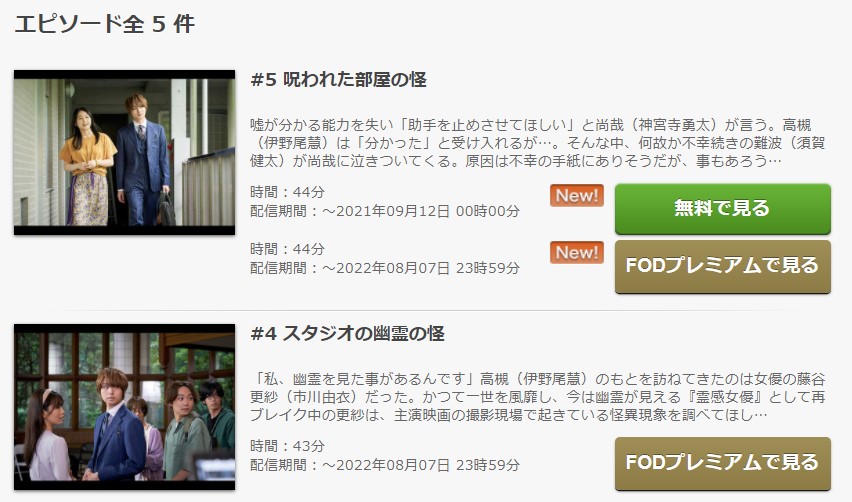Expand episode 5 description at trailing ellipsis
Viewport: 852px width, 502px height.
click(x=775, y=161)
